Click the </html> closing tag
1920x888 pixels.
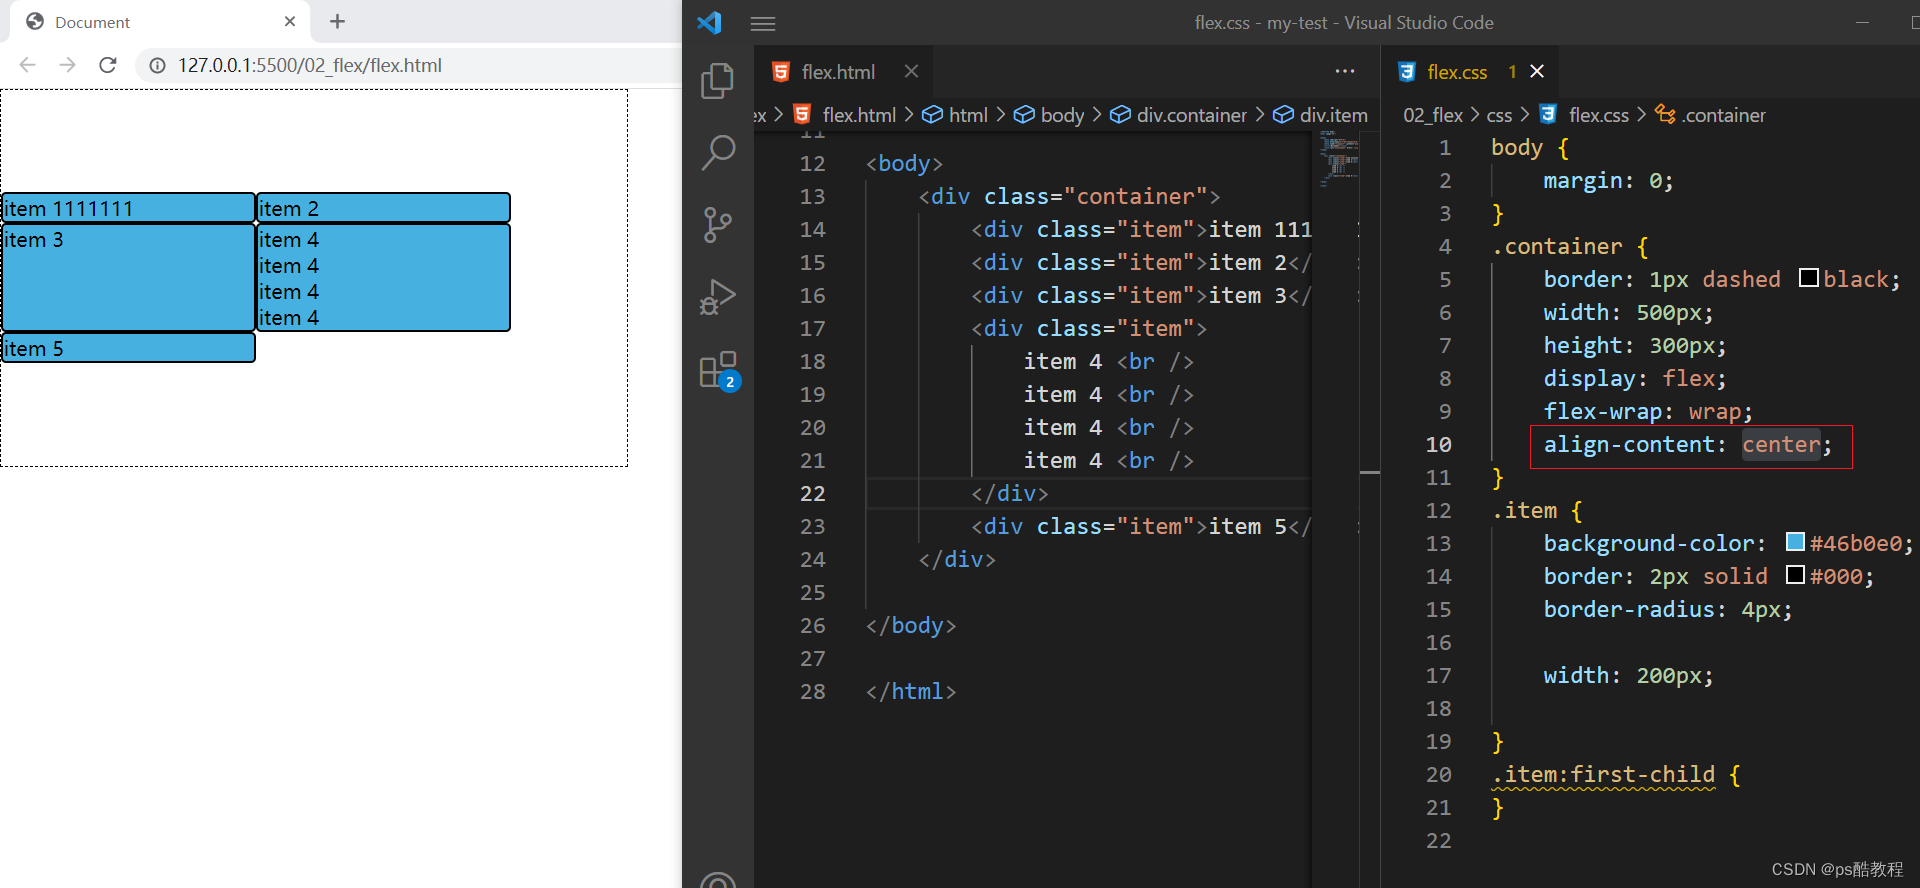pyautogui.click(x=911, y=691)
